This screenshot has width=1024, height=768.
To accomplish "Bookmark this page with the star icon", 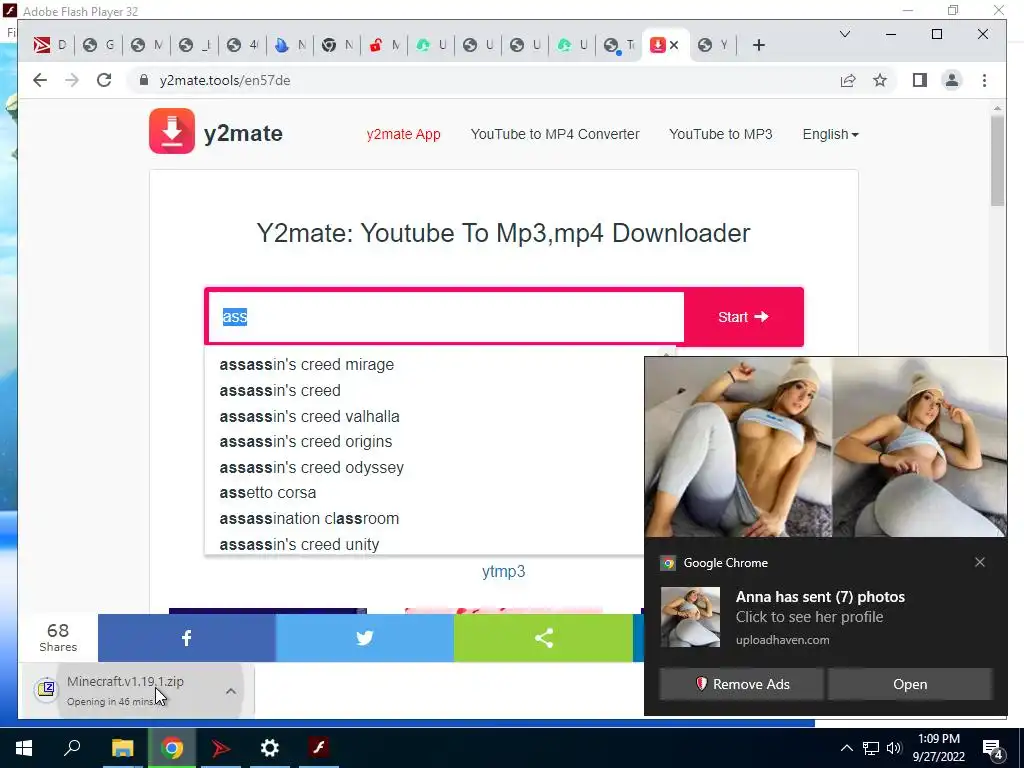I will 880,80.
